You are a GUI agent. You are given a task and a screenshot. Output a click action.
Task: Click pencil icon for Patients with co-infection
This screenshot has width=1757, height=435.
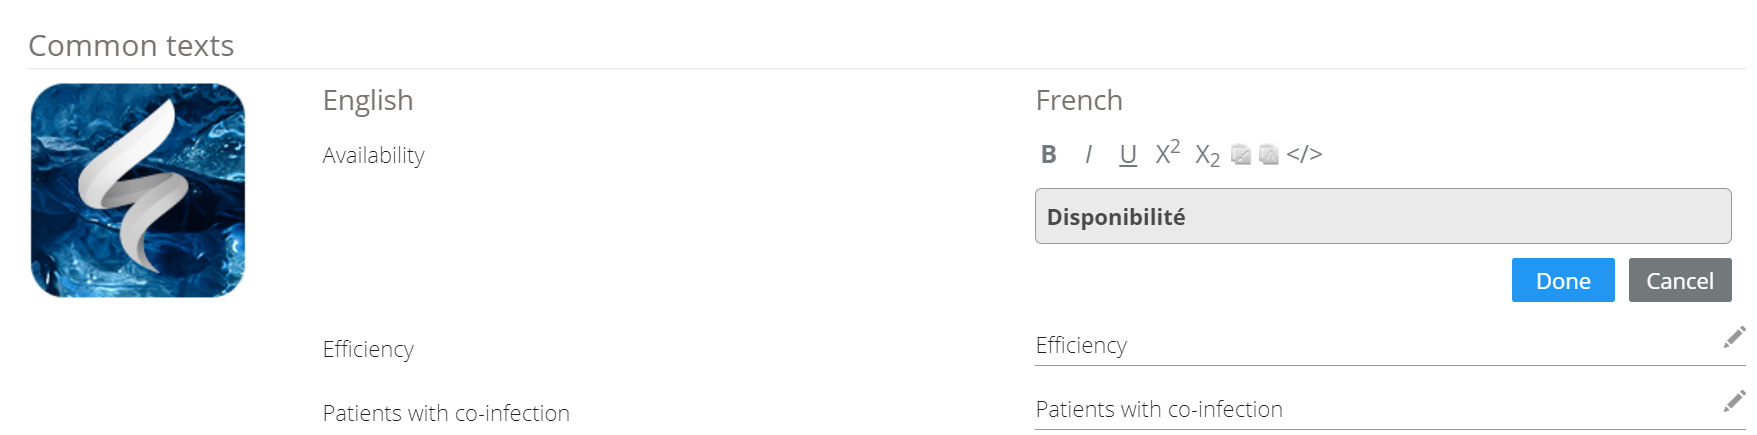tap(1734, 401)
